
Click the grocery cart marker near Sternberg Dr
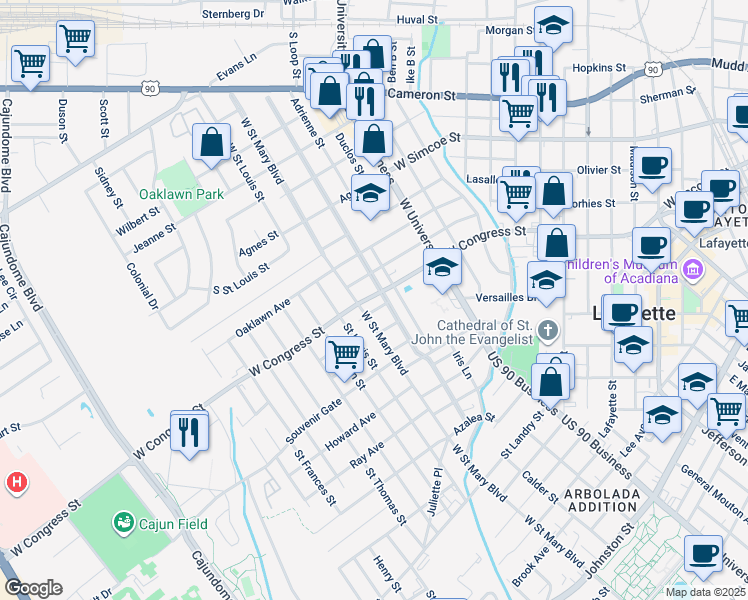tap(75, 40)
